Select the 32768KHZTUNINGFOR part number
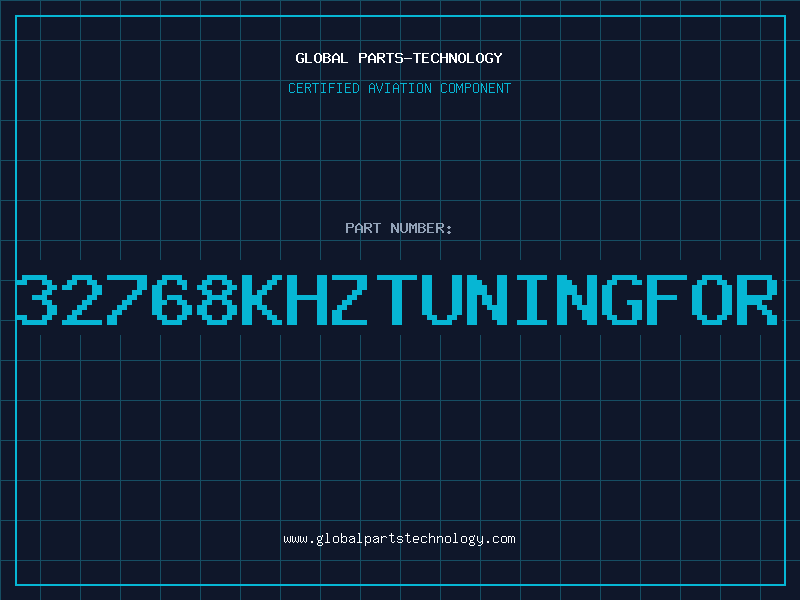 pyautogui.click(x=397, y=299)
